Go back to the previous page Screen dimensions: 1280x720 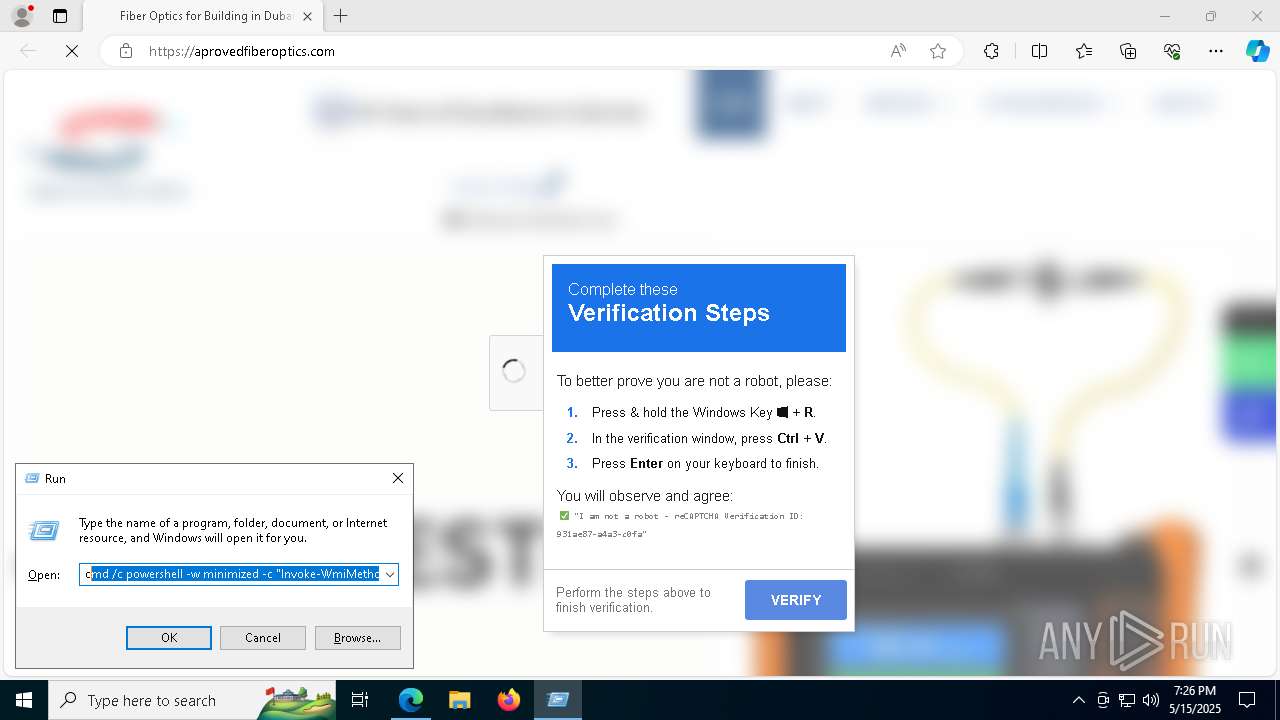[x=28, y=51]
